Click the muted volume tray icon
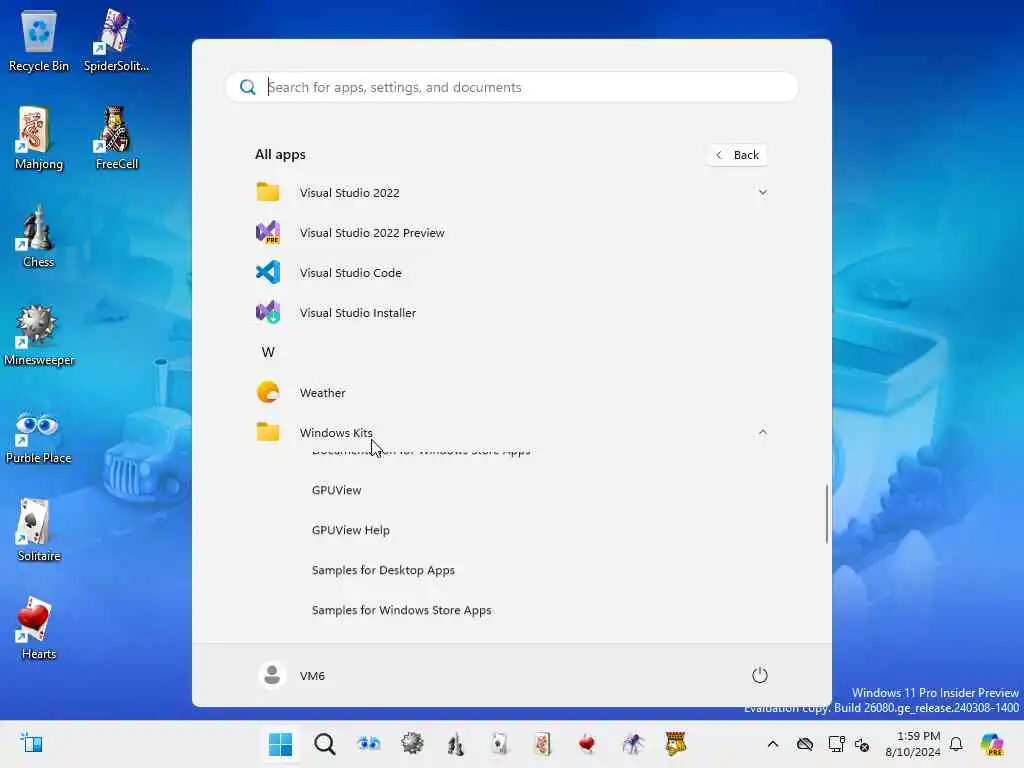Viewport: 1024px width, 768px height. (862, 744)
